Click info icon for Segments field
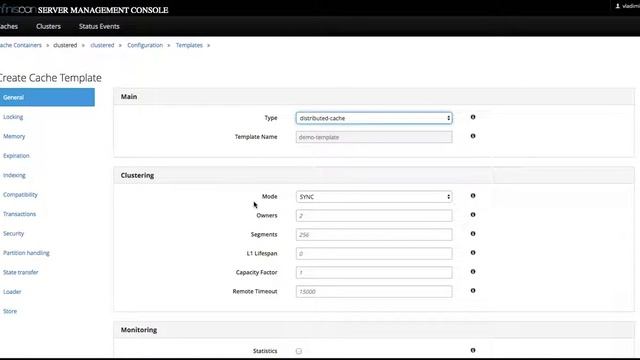 [473, 234]
